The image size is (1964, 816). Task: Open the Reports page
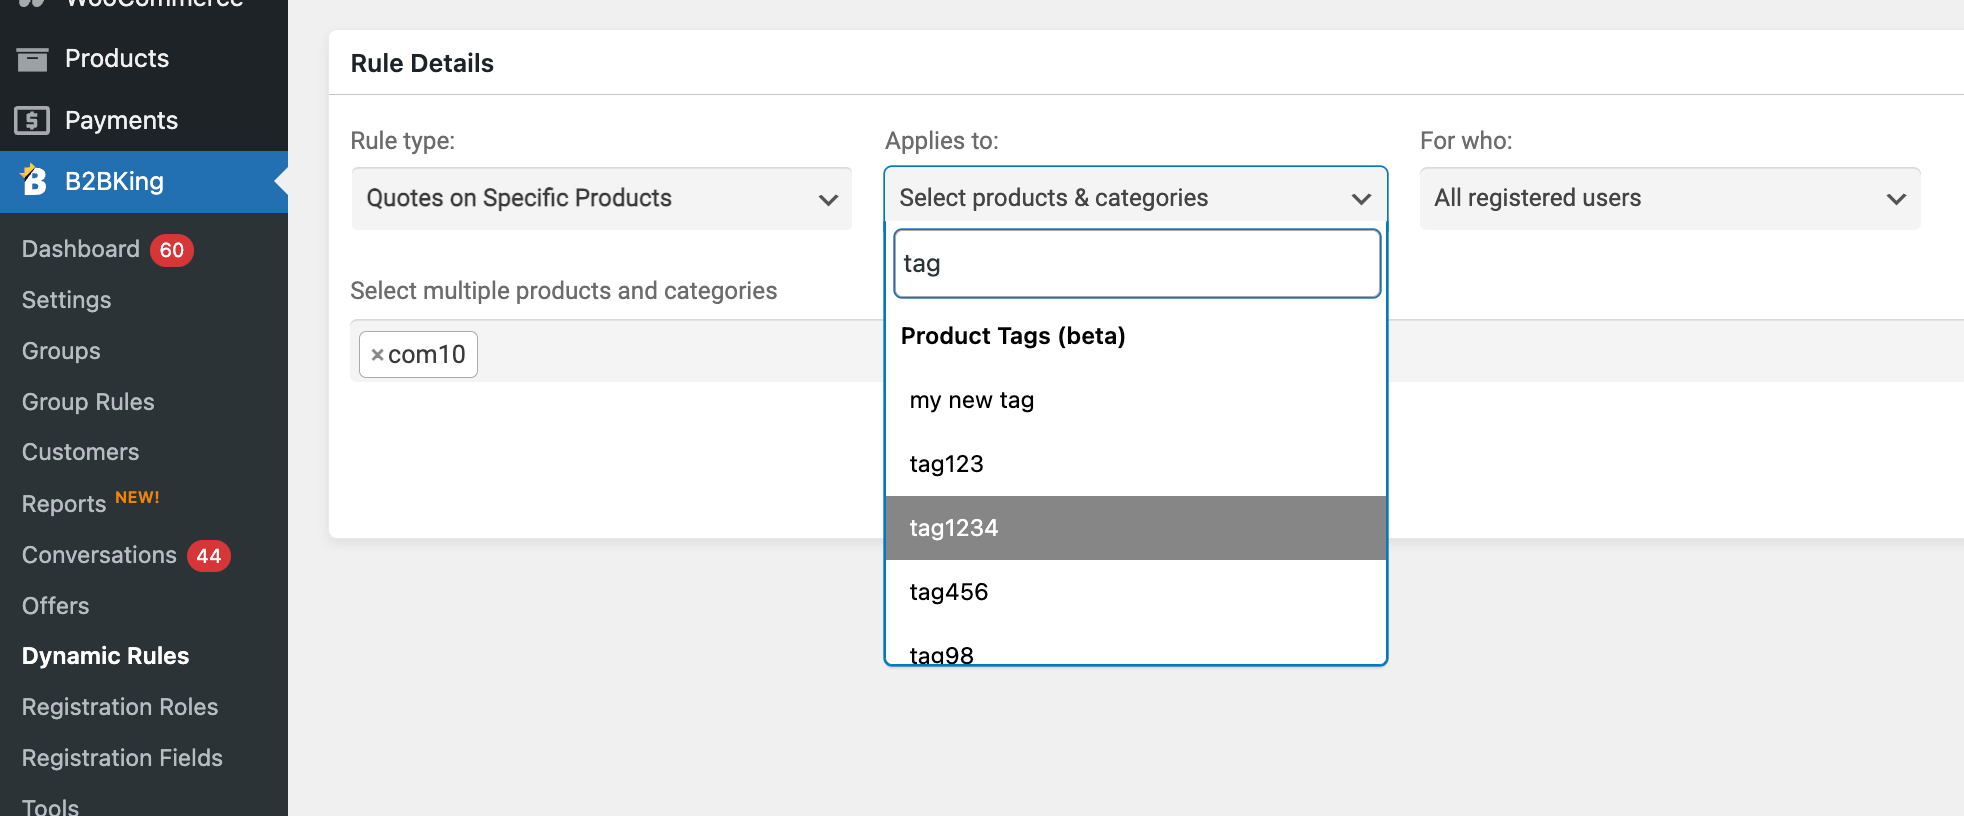click(x=64, y=504)
